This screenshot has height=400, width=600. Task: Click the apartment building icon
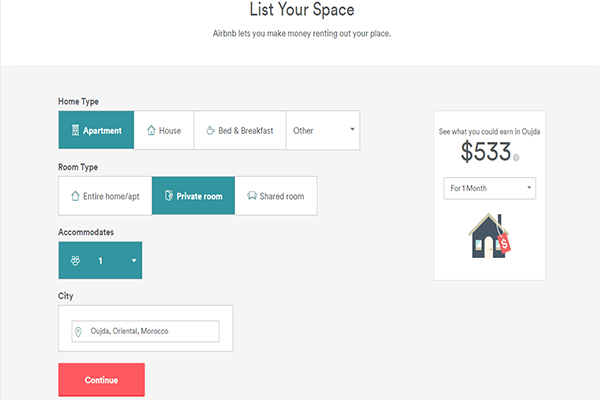point(75,130)
